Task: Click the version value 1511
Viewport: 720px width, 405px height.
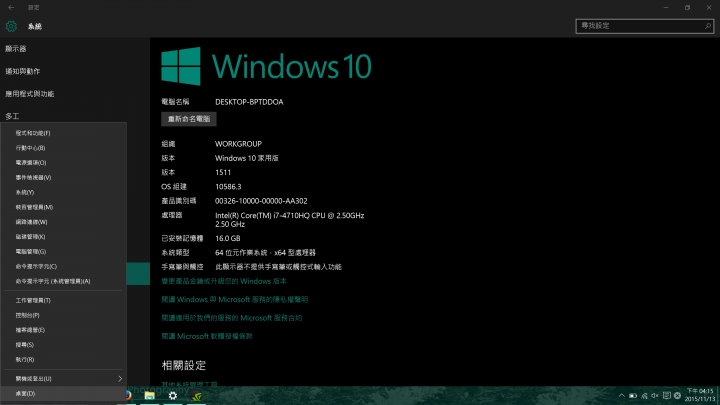Action: [x=223, y=172]
